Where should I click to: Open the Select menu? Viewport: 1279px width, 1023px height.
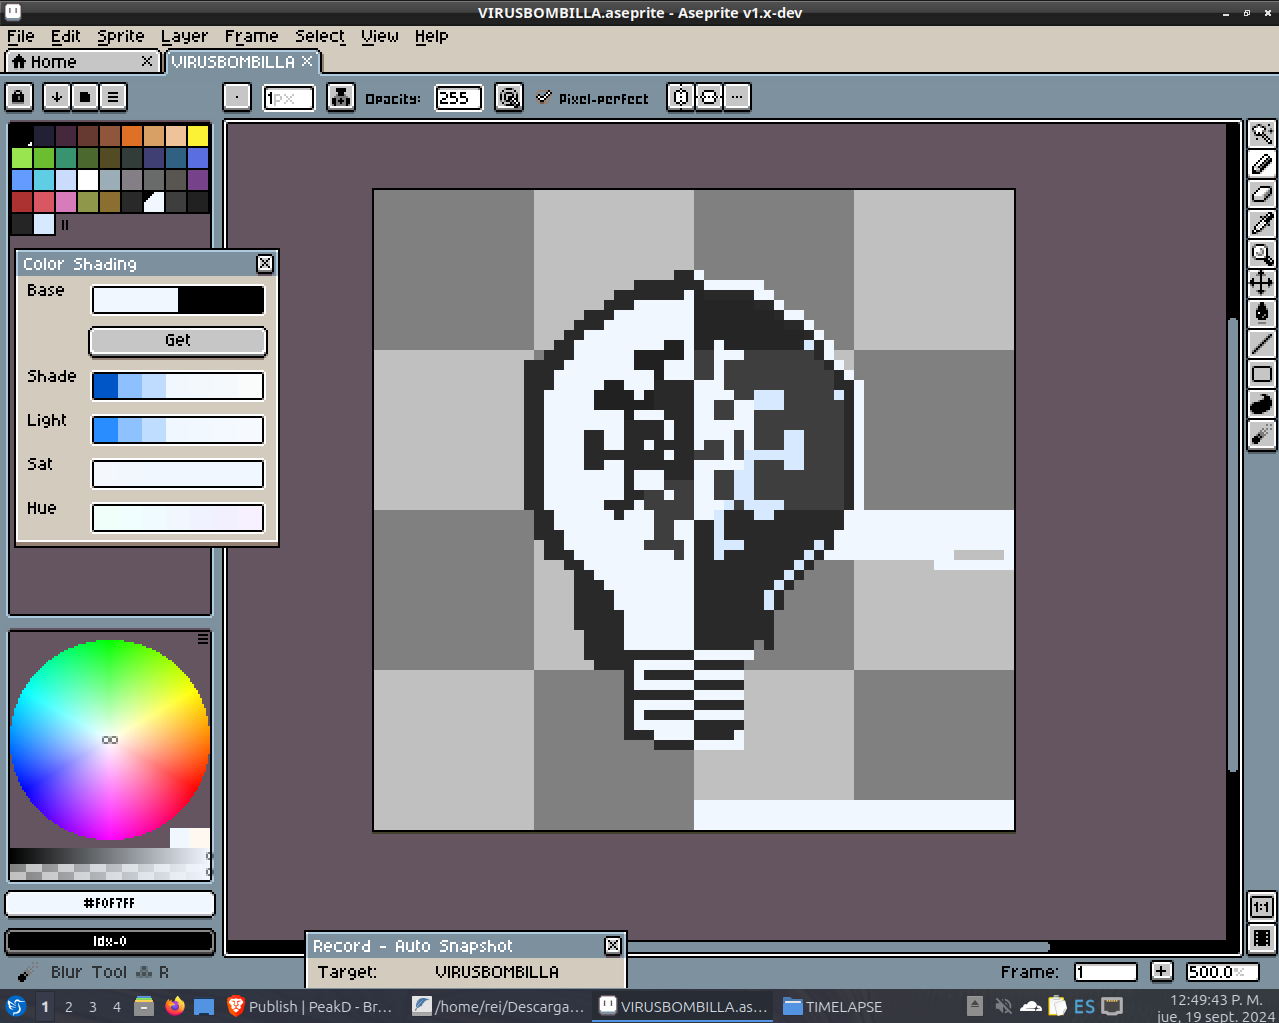(x=320, y=36)
